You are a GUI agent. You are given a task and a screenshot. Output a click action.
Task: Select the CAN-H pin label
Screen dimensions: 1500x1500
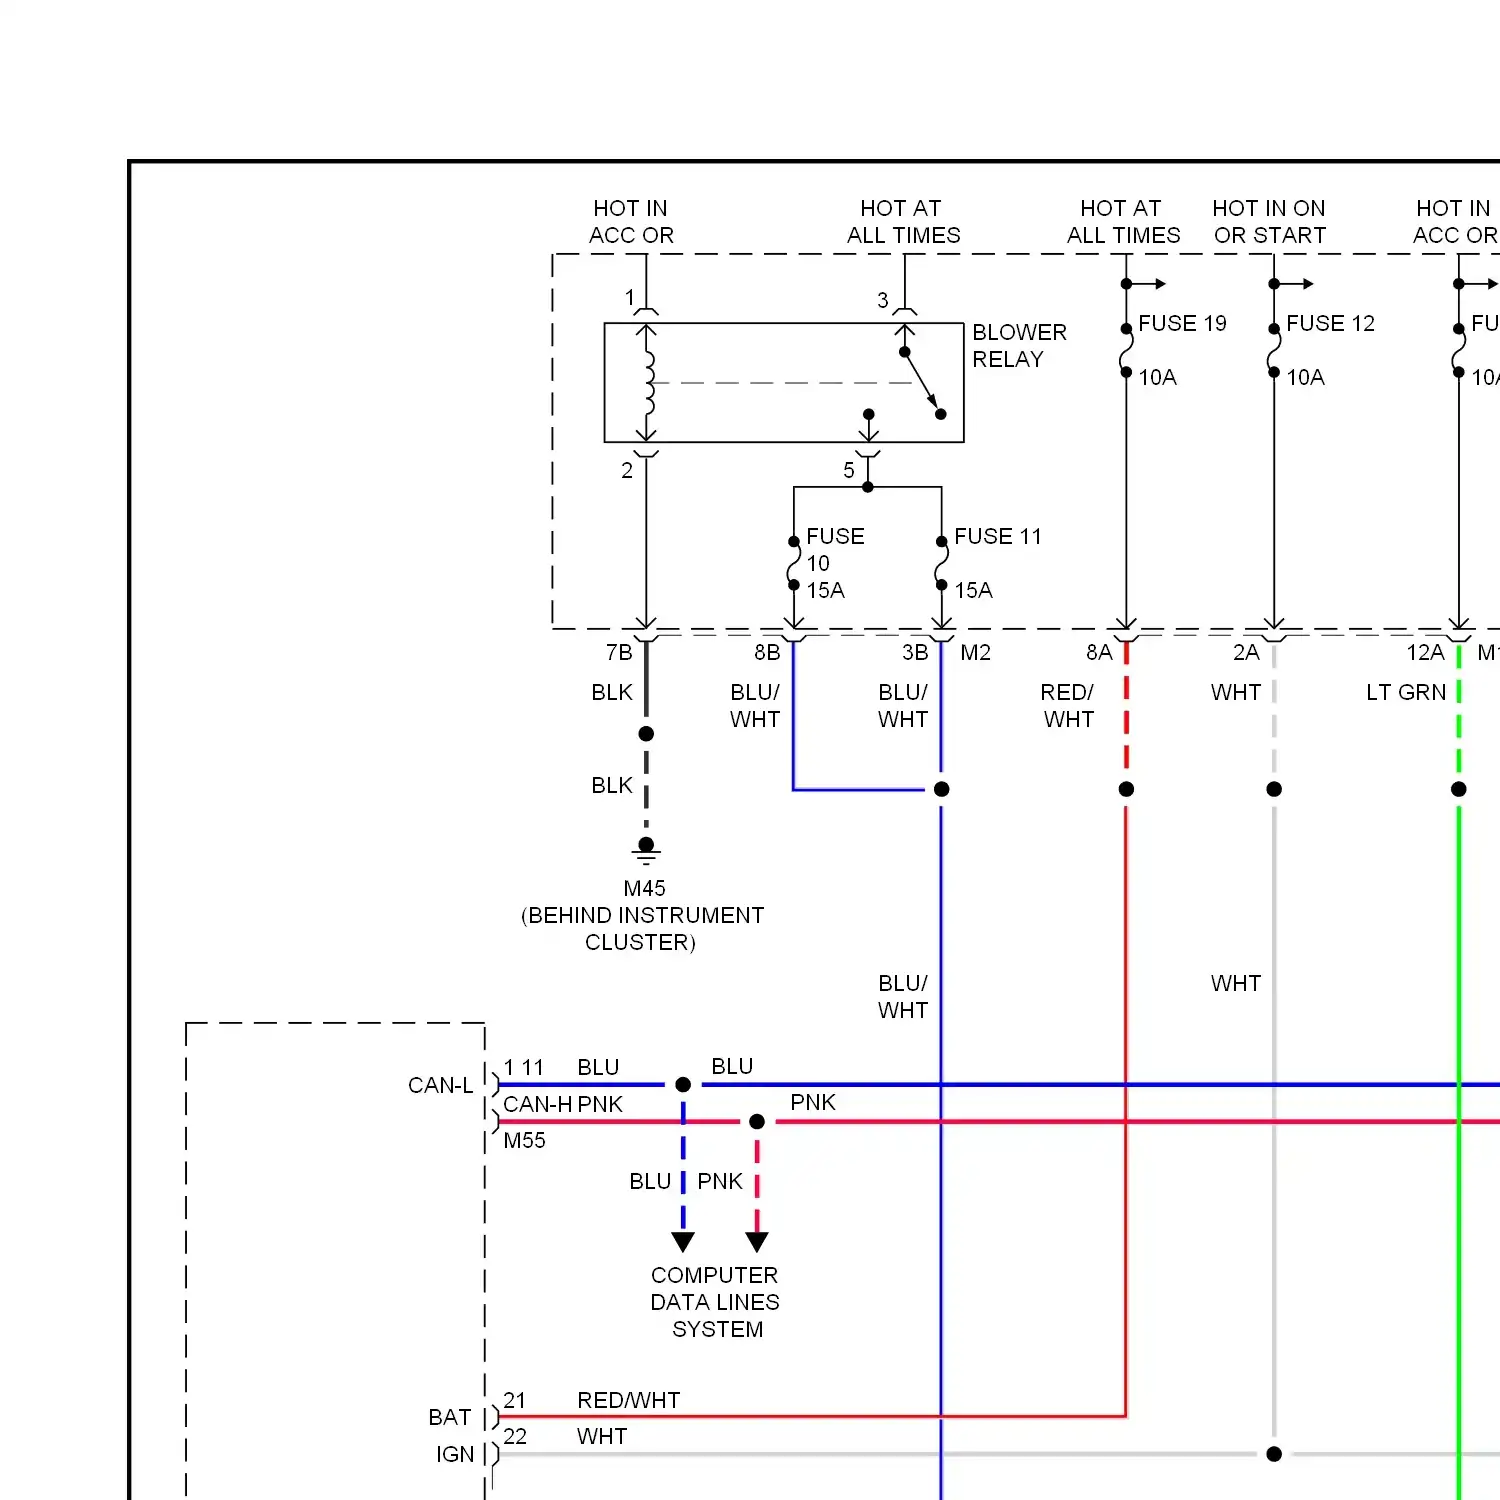(537, 1104)
